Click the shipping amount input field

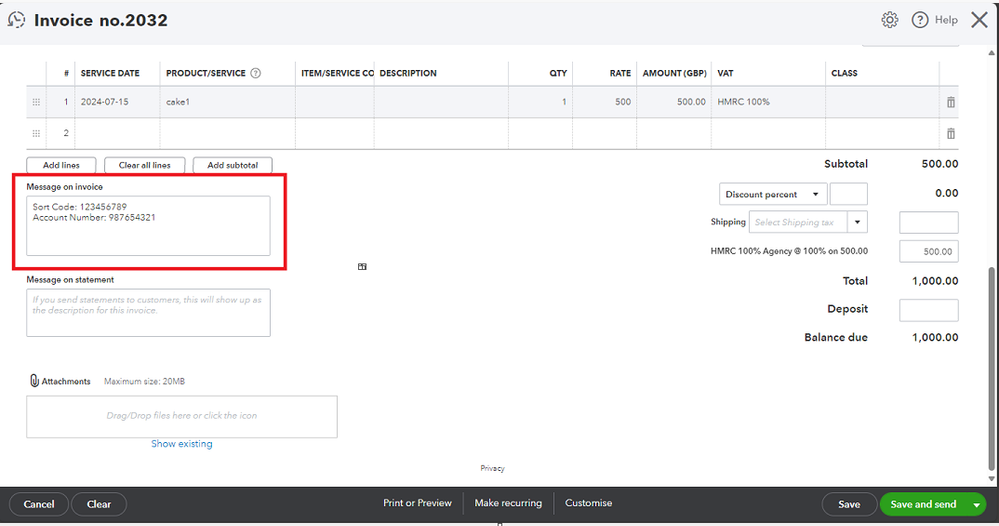pyautogui.click(x=928, y=222)
